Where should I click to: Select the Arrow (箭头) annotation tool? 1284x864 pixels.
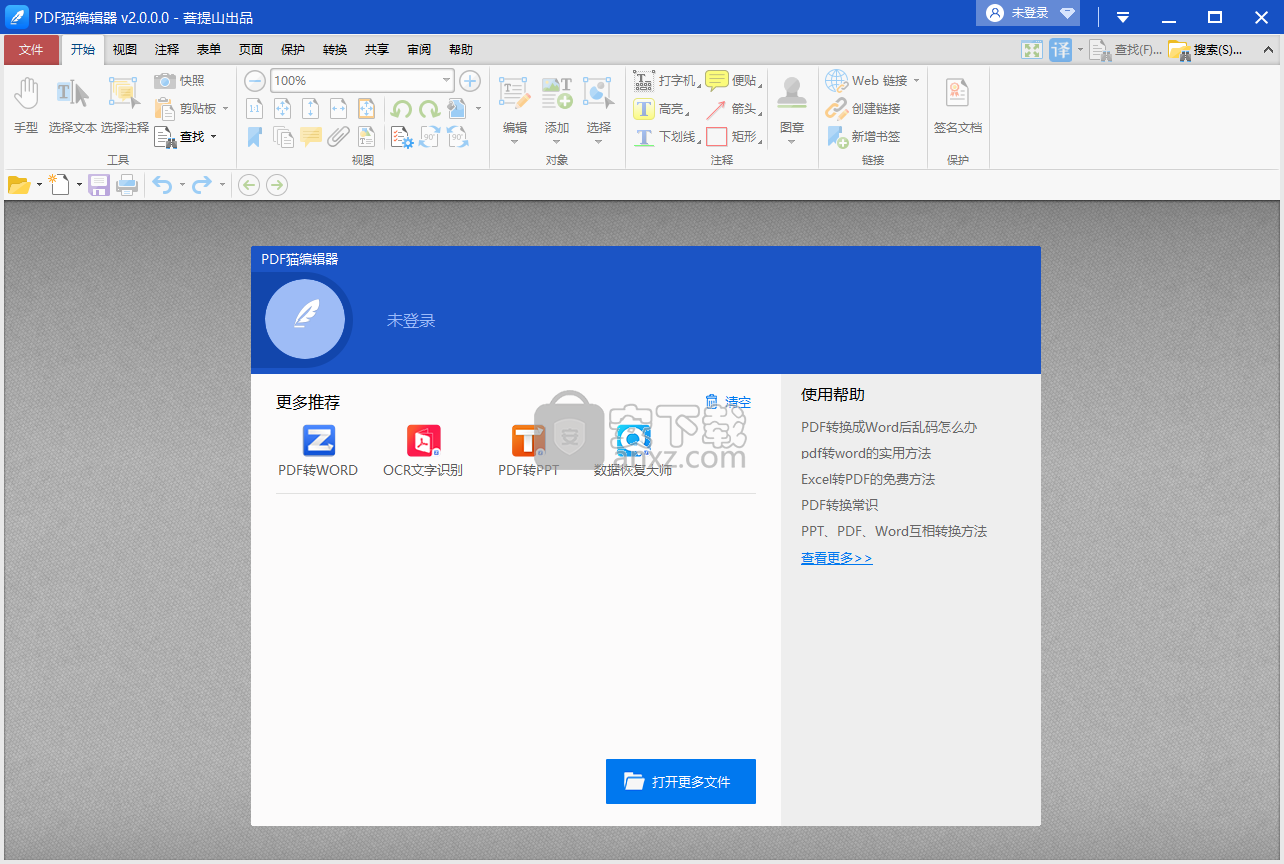[733, 109]
